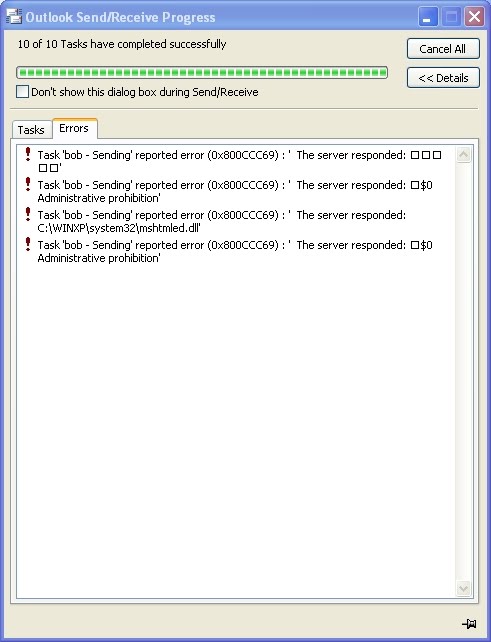Viewport: 491px width, 642px height.
Task: Click the green send/receive progress bar
Action: [202, 73]
